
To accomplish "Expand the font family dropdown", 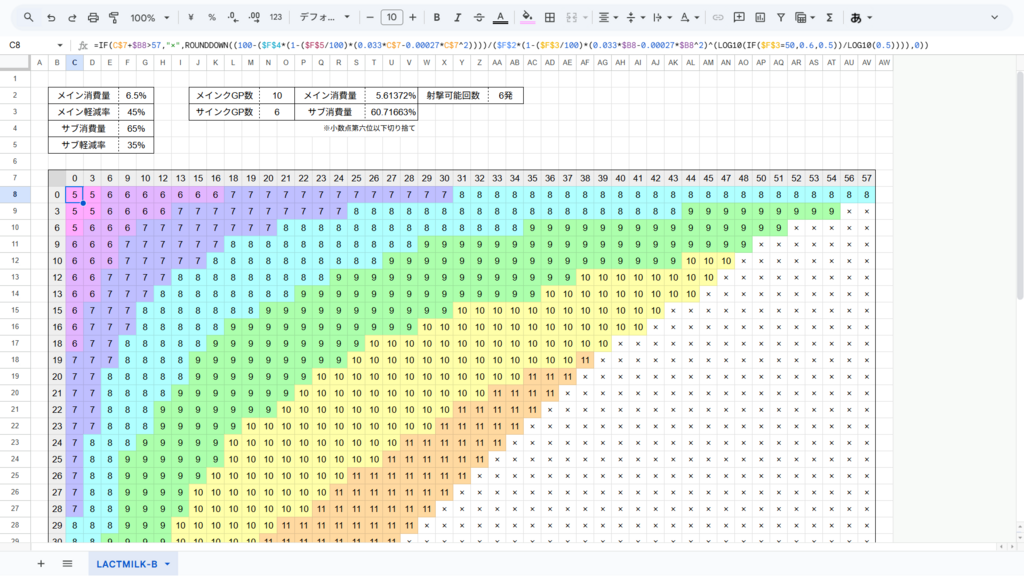I will click(x=325, y=18).
